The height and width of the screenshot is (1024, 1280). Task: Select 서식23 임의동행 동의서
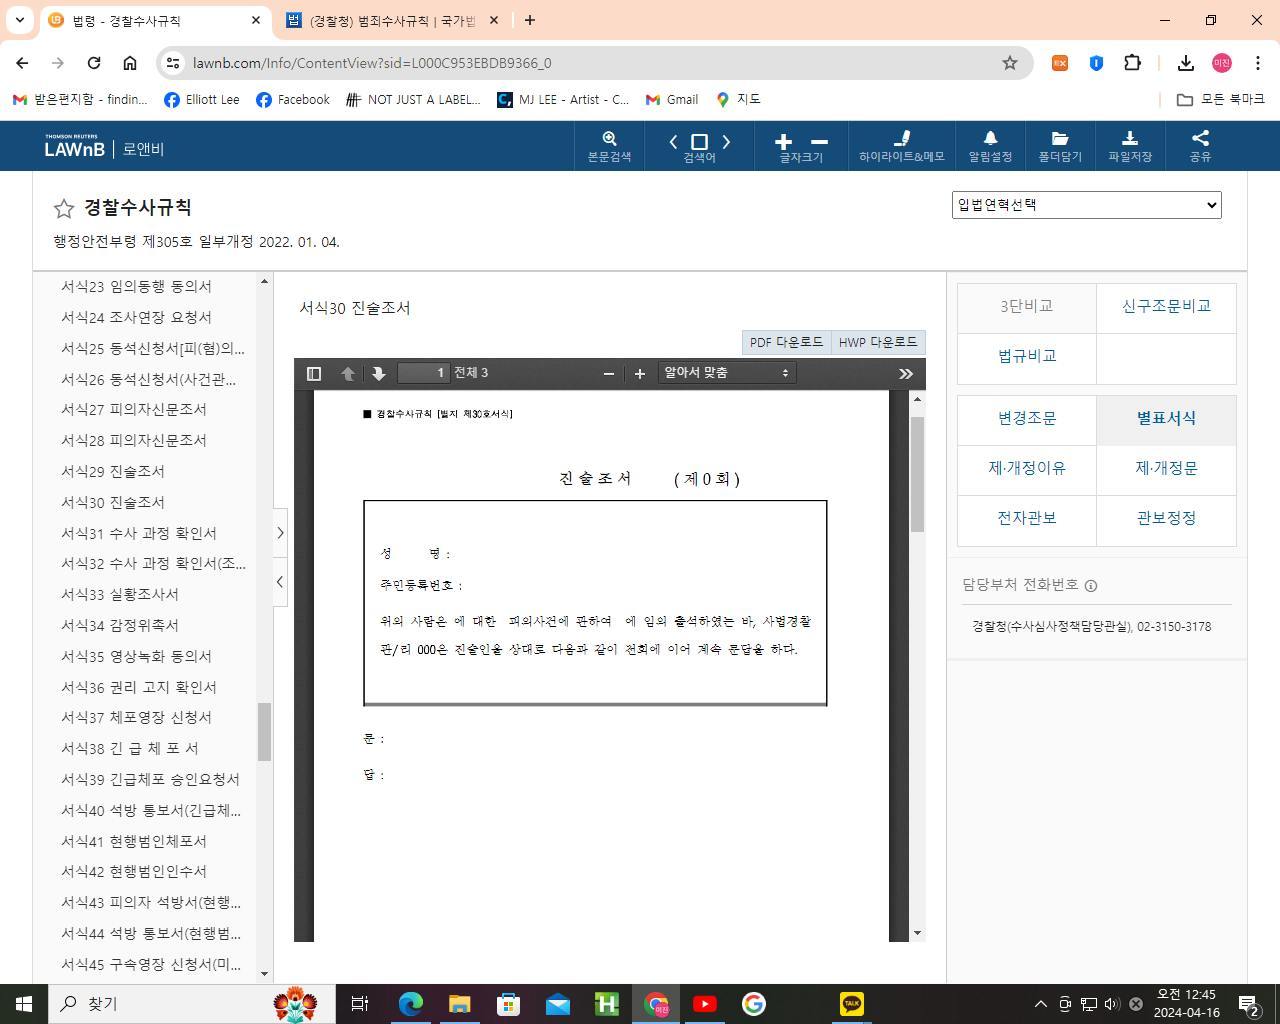tap(136, 287)
